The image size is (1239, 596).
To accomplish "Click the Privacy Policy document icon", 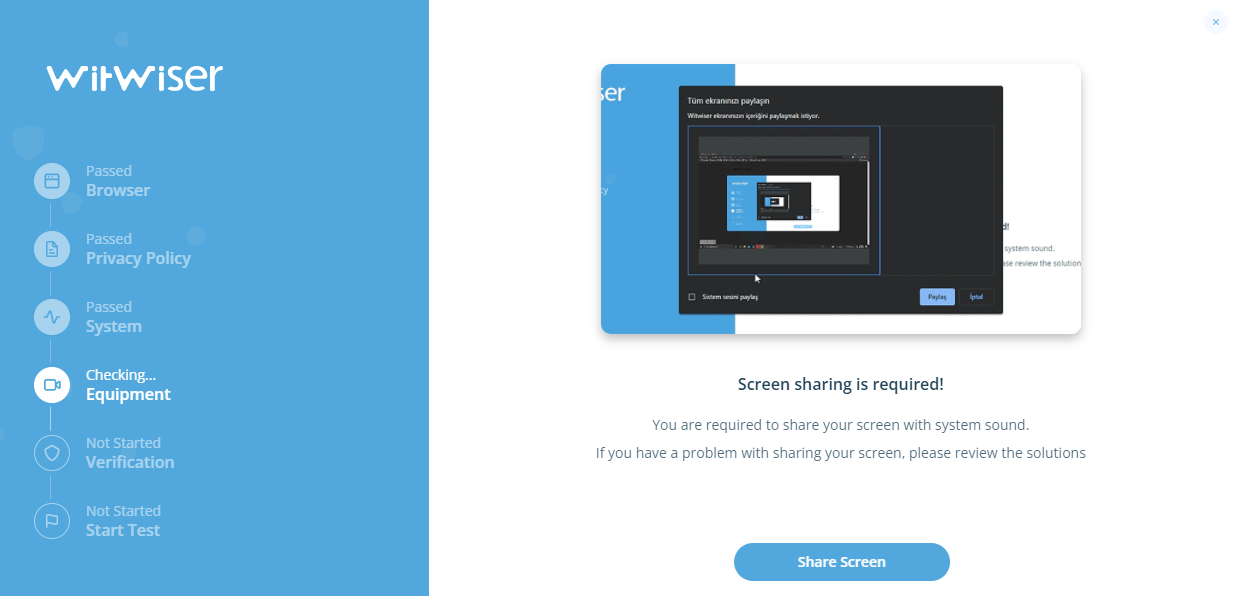I will pos(51,249).
